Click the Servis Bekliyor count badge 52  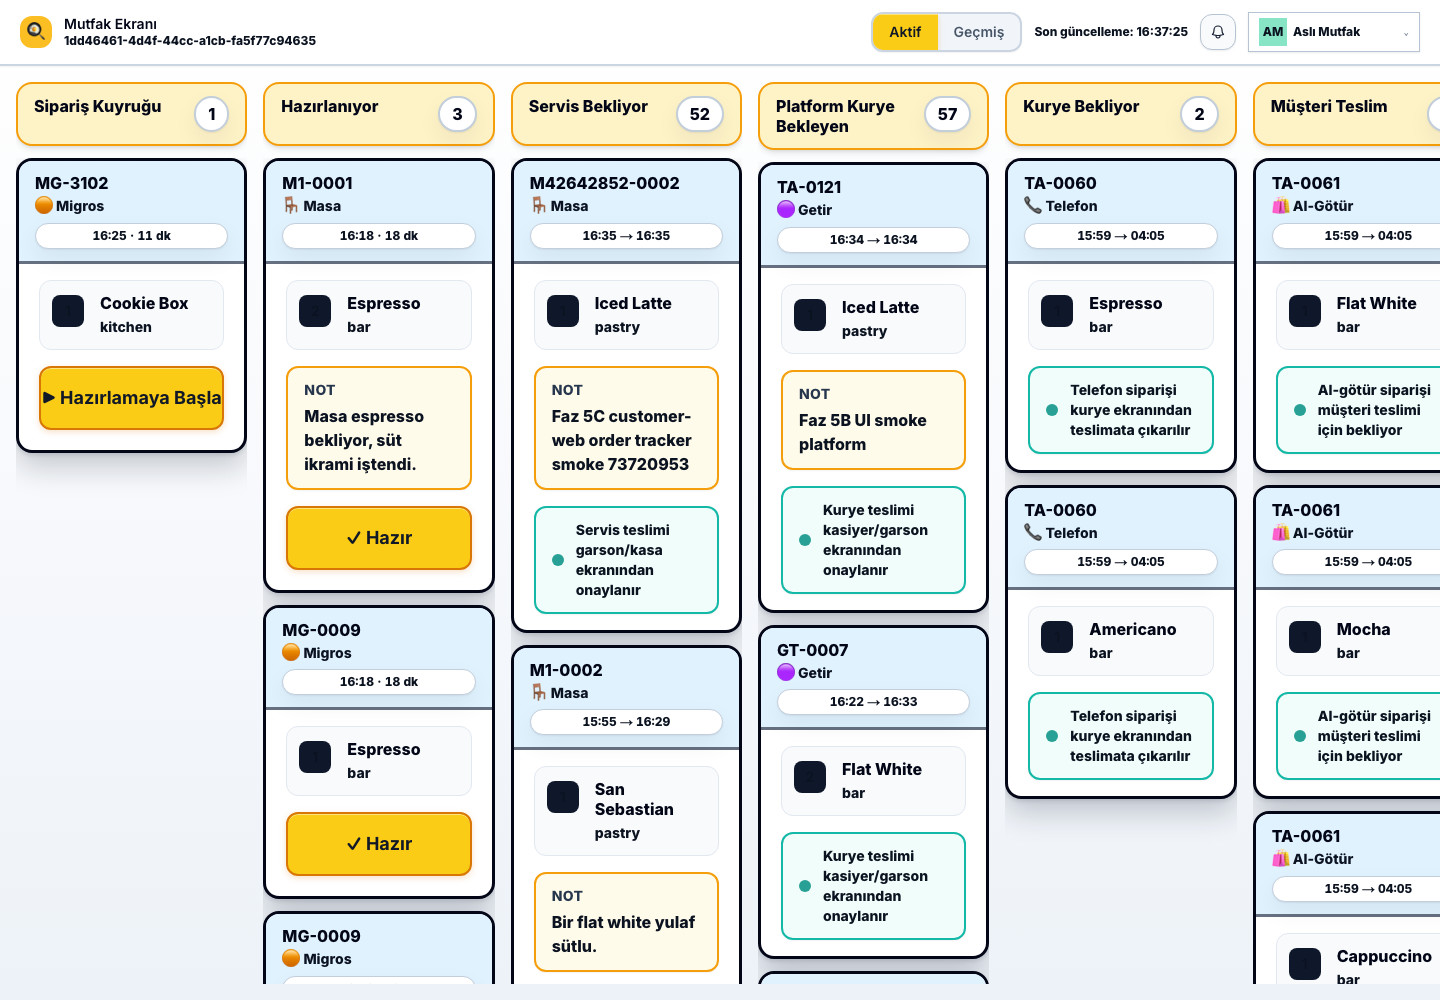point(700,114)
